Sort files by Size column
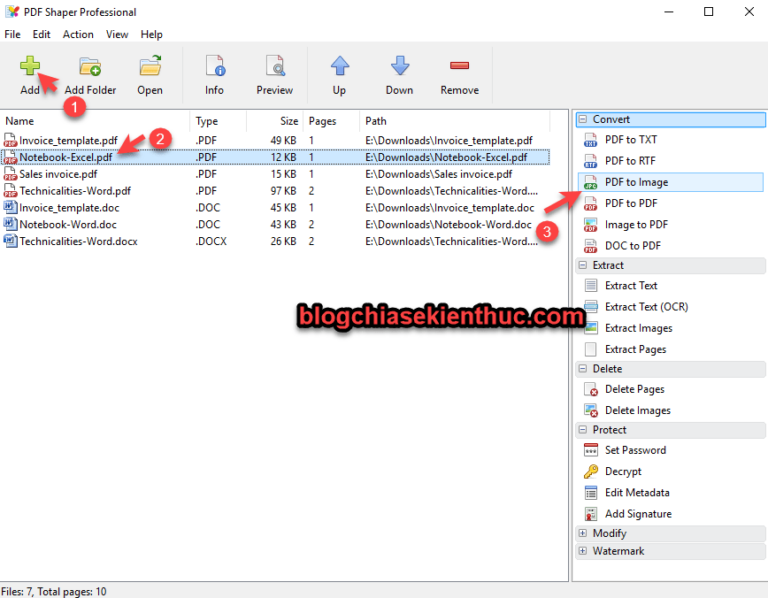 coord(275,121)
